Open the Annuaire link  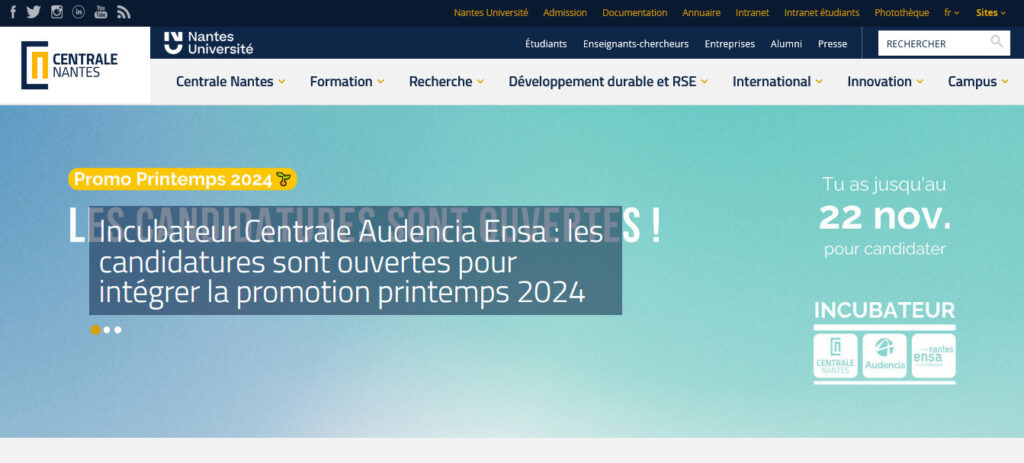click(701, 12)
